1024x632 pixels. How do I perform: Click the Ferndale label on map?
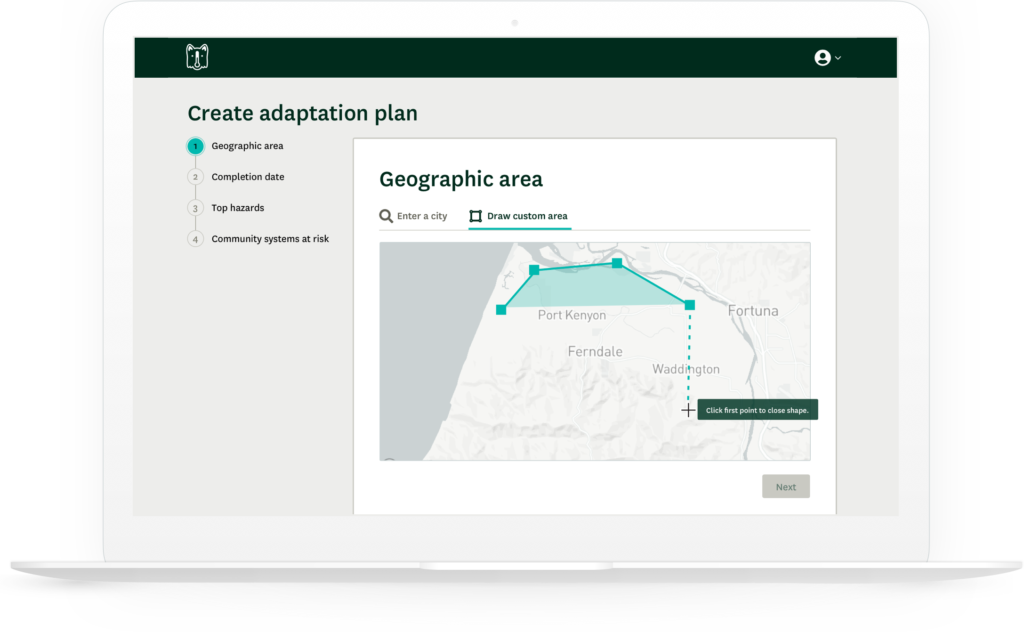(595, 352)
